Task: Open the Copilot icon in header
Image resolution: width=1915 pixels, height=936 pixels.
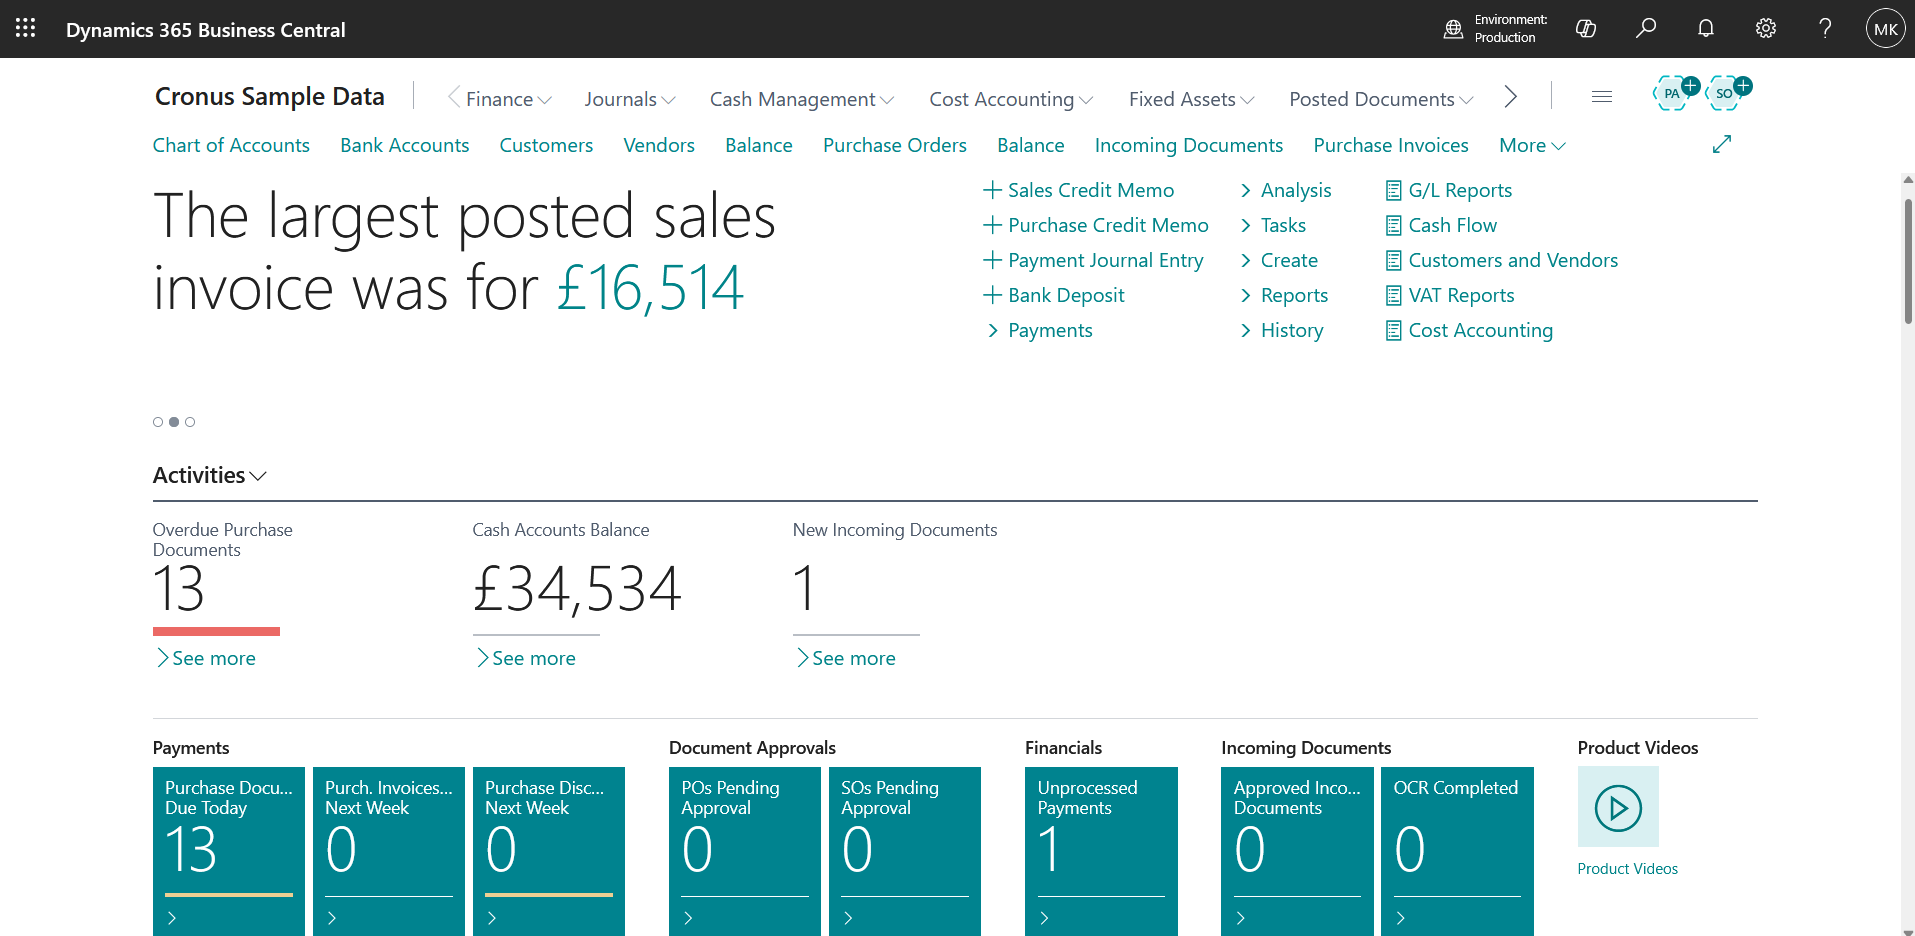Action: (1585, 29)
